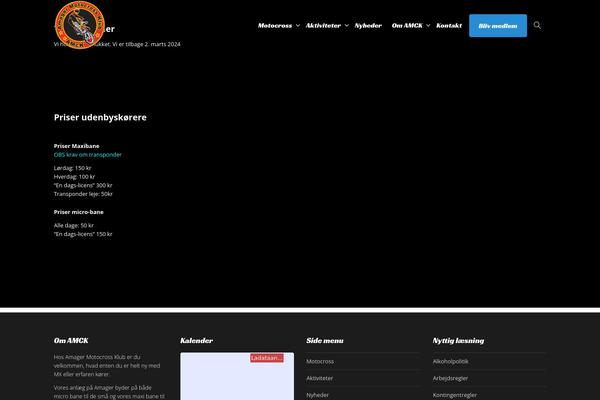Open the Aktiviteter menu item

click(323, 26)
